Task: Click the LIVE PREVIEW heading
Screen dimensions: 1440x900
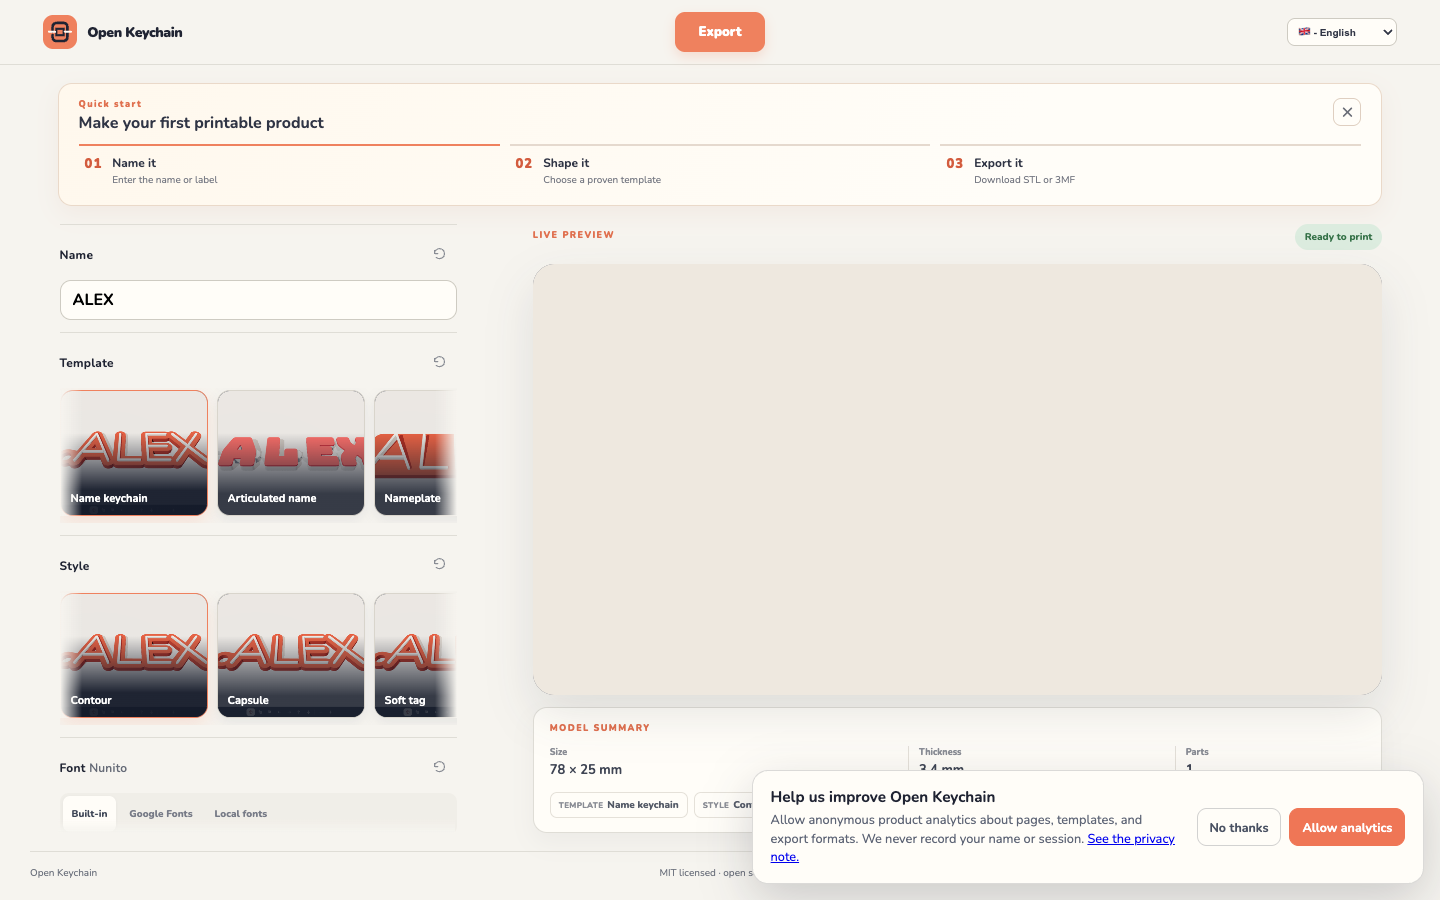Action: tap(573, 235)
